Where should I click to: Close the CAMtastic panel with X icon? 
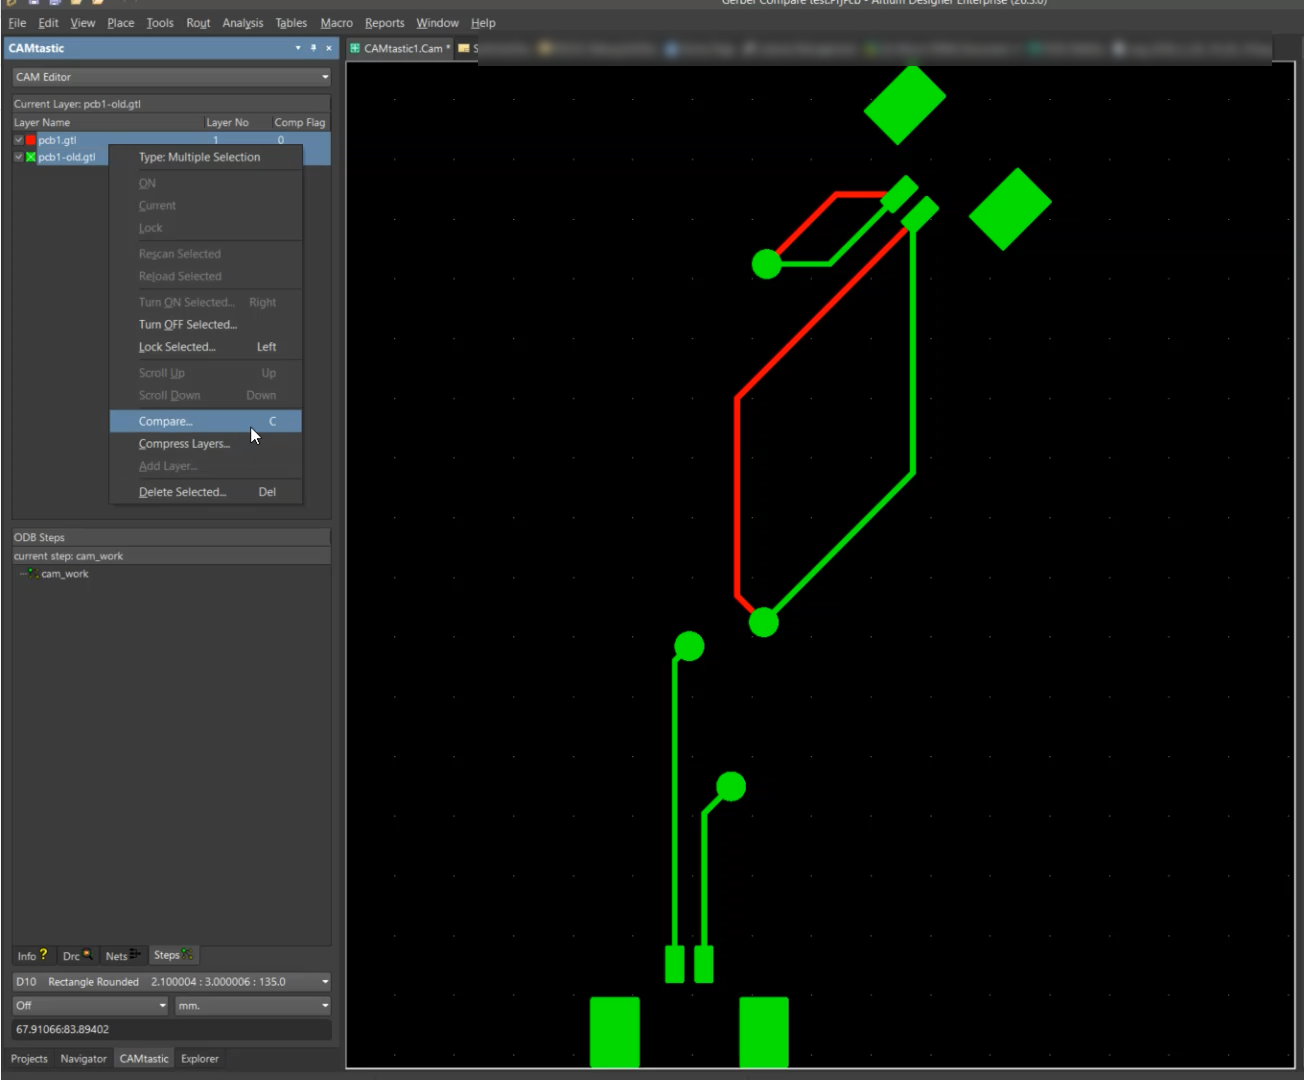point(328,48)
